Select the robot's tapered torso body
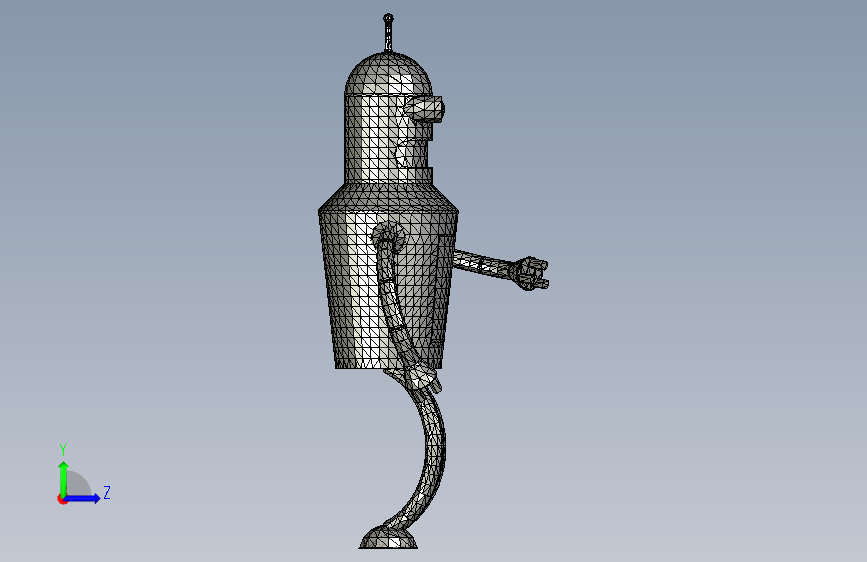Screen dimensions: 867x562 tap(388, 290)
